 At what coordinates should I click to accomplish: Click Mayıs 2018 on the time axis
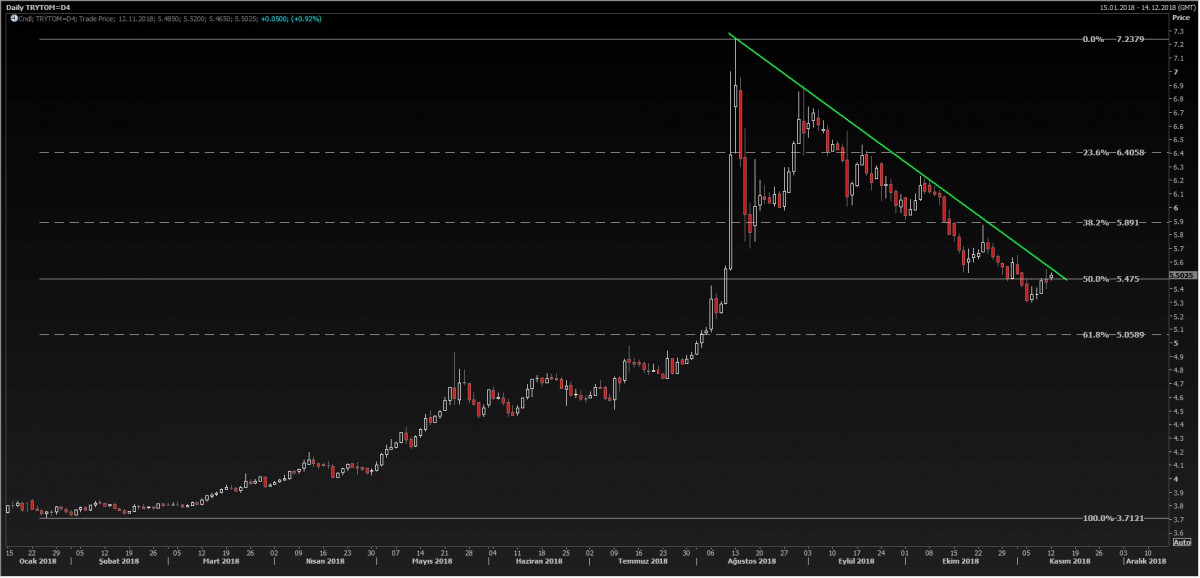click(x=428, y=562)
